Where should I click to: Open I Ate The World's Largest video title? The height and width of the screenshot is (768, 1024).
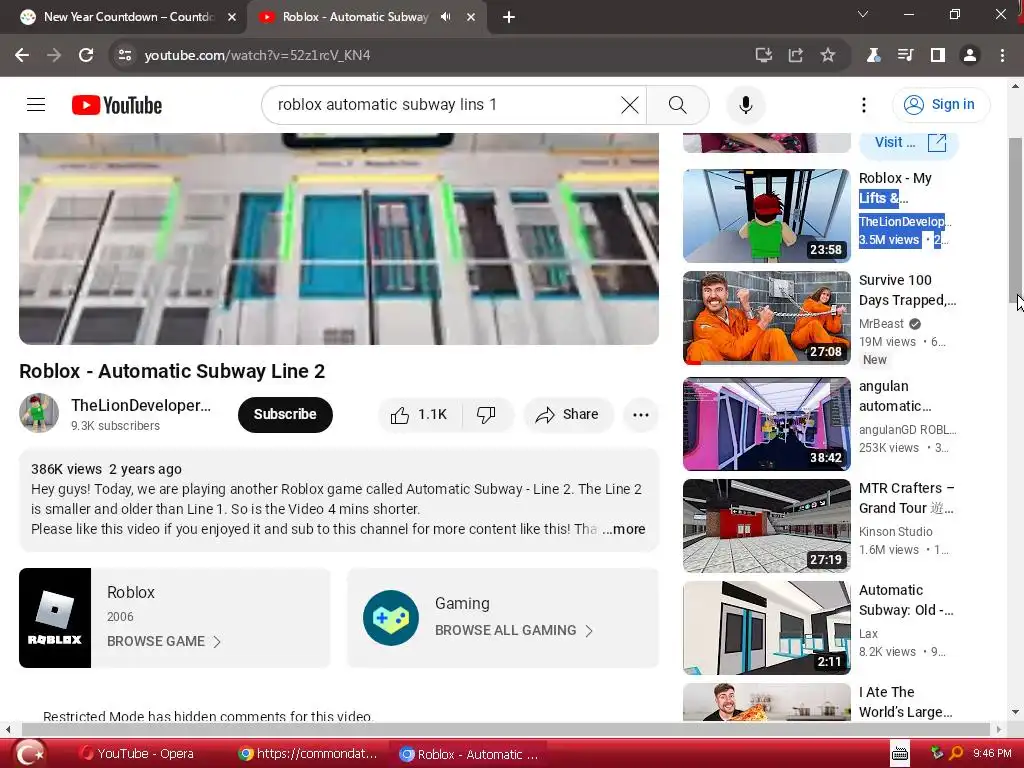(x=905, y=702)
